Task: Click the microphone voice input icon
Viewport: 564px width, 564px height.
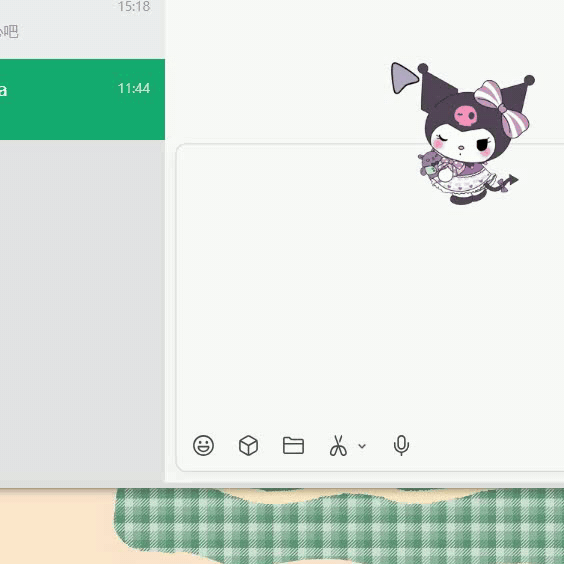Action: (401, 445)
